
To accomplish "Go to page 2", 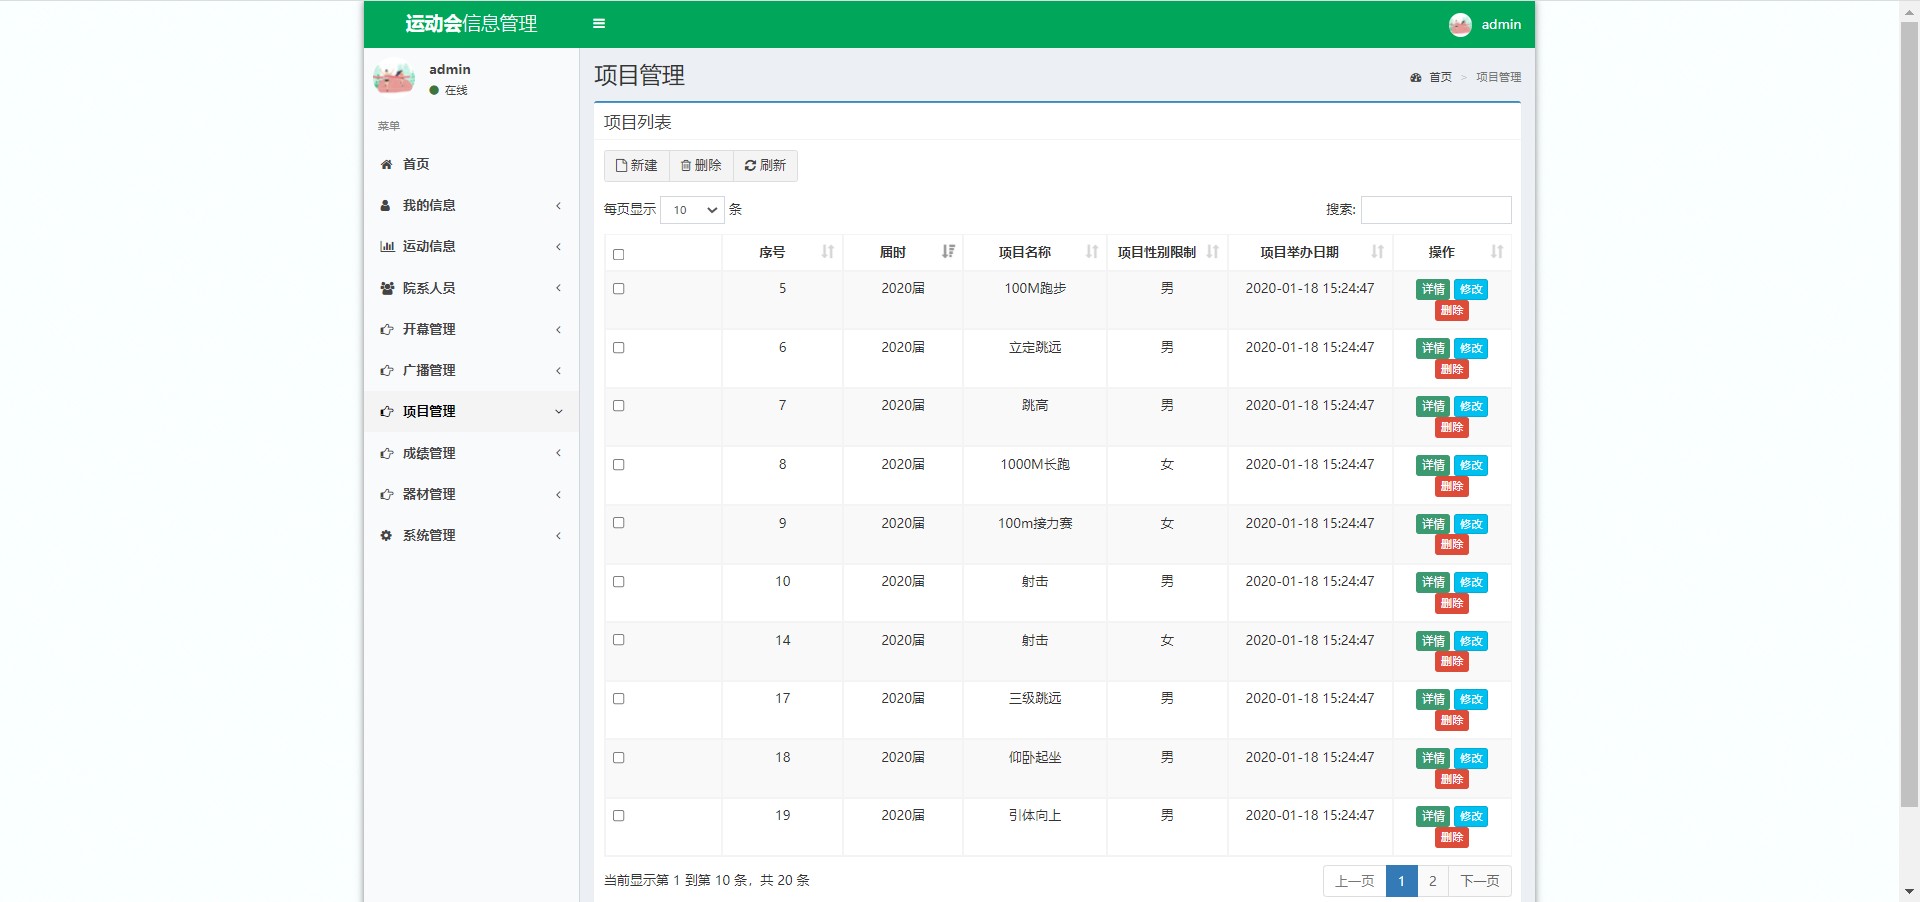I will coord(1433,881).
